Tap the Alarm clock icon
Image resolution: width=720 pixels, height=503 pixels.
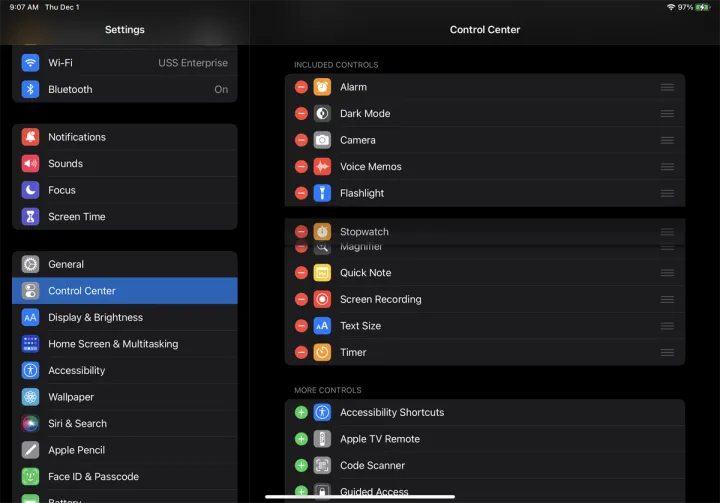(322, 87)
